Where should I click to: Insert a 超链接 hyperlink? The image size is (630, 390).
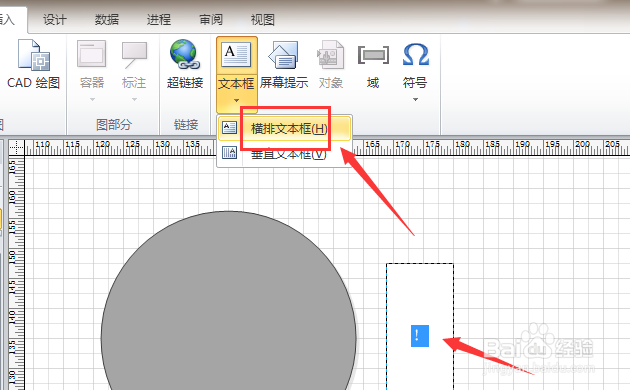pyautogui.click(x=185, y=64)
